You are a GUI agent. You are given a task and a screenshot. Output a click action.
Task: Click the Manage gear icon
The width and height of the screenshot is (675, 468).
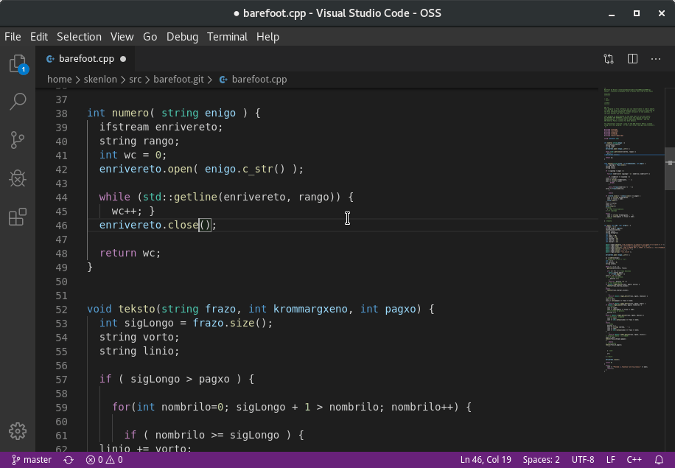pos(17,432)
